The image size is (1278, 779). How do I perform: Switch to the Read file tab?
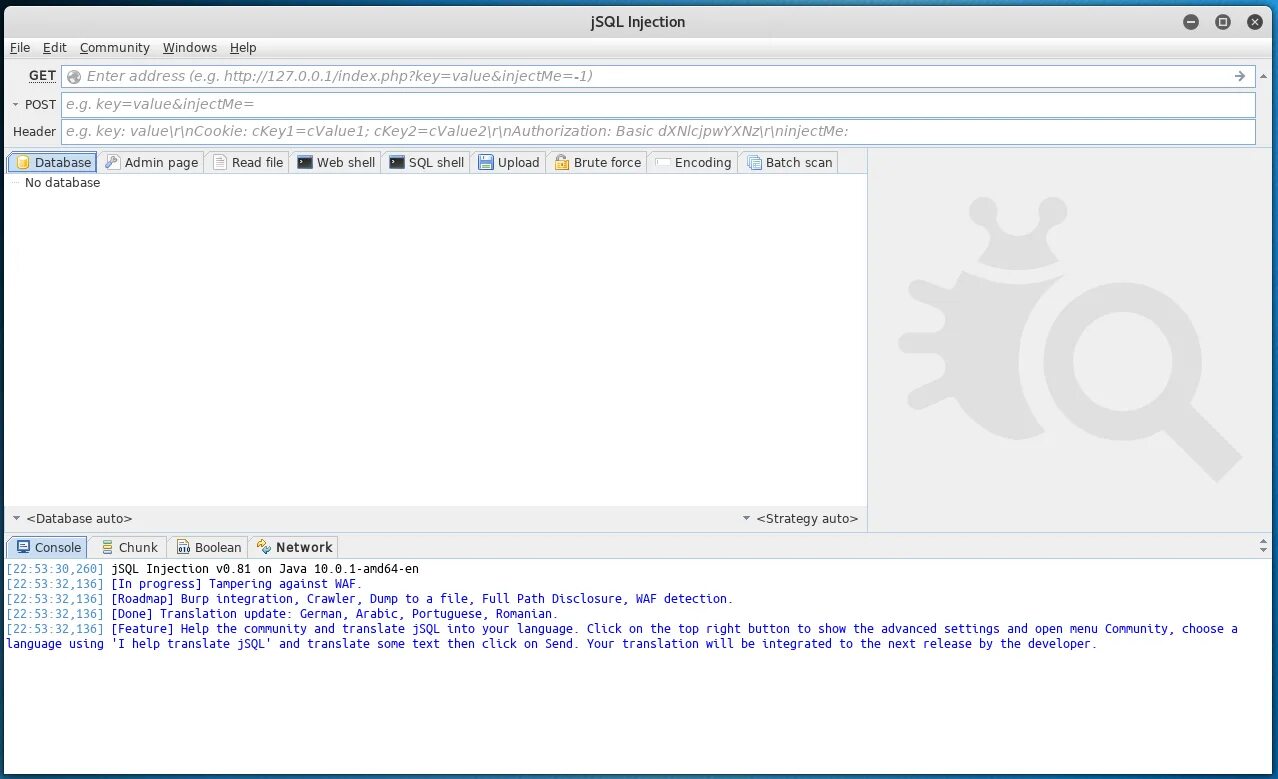[247, 162]
